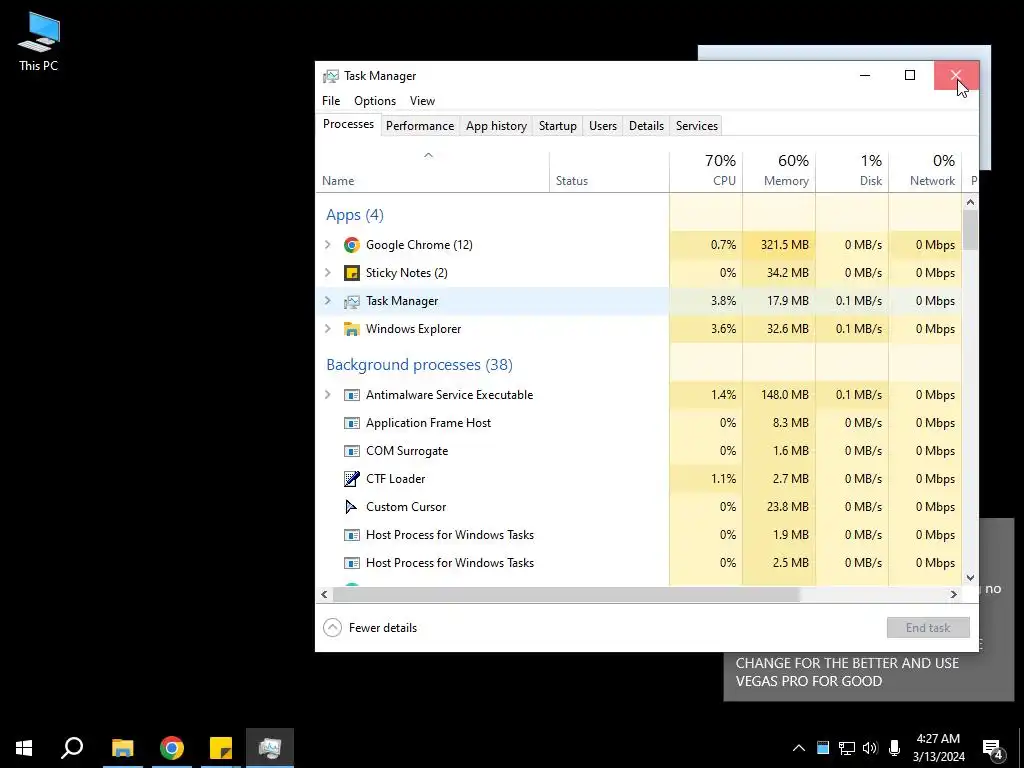The width and height of the screenshot is (1024, 768).
Task: Open Google Chrome from taskbar
Action: (x=172, y=748)
